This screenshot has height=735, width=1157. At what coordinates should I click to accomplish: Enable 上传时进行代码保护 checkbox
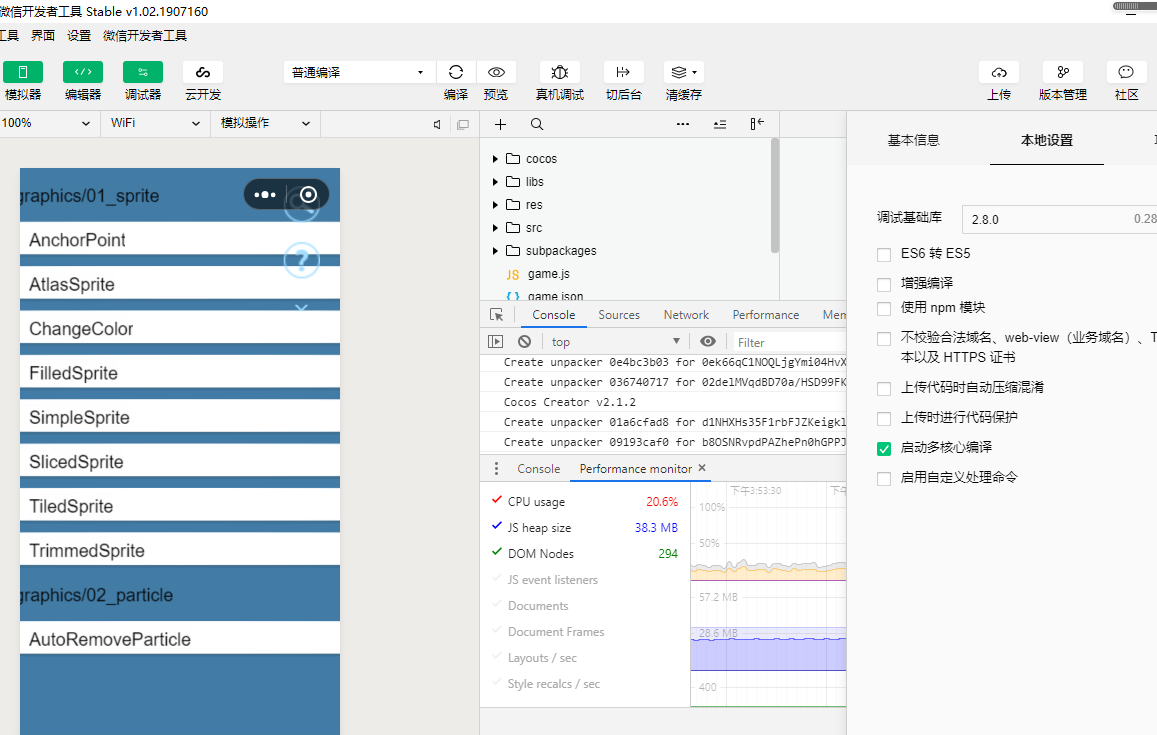tap(884, 419)
